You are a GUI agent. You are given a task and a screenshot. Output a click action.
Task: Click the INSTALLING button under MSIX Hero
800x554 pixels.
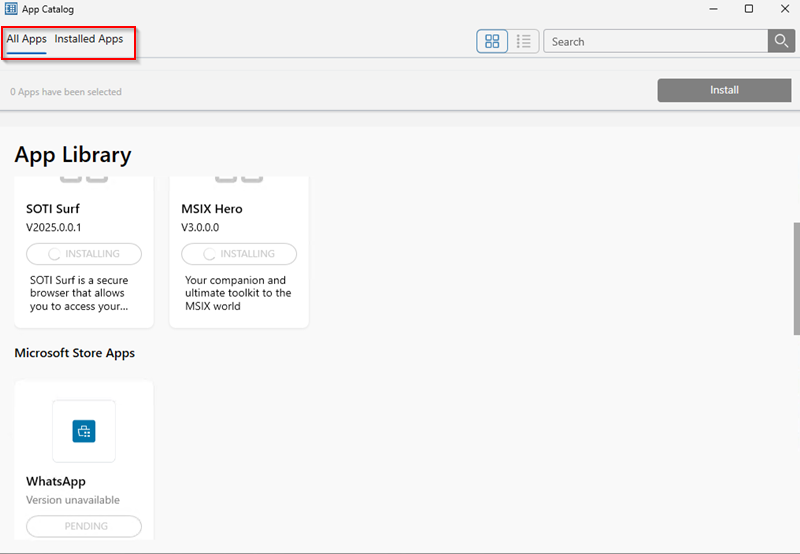tap(239, 254)
